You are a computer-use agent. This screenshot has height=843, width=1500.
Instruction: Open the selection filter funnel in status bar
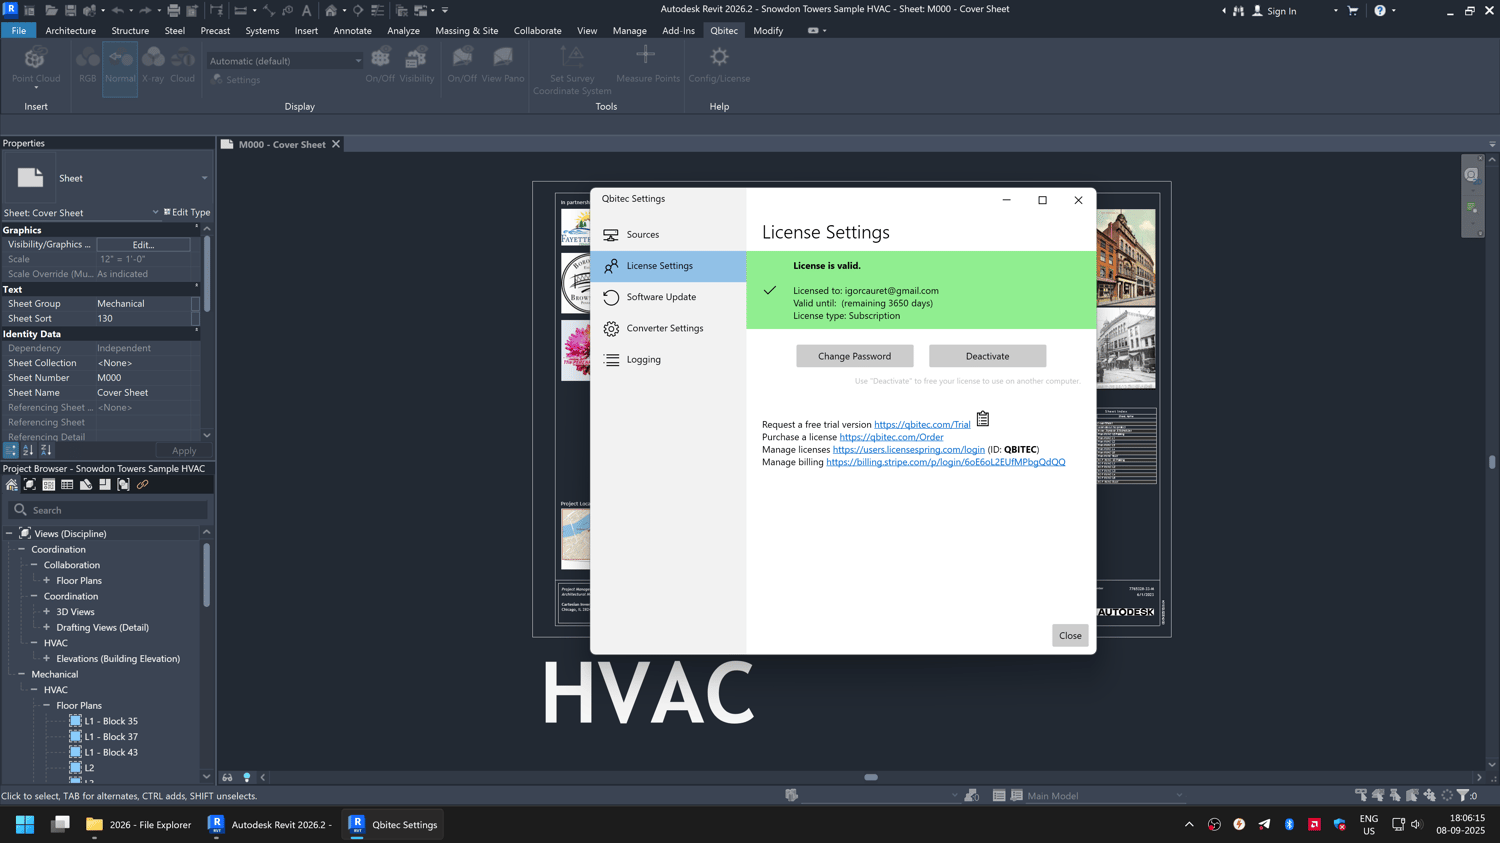tap(1463, 796)
